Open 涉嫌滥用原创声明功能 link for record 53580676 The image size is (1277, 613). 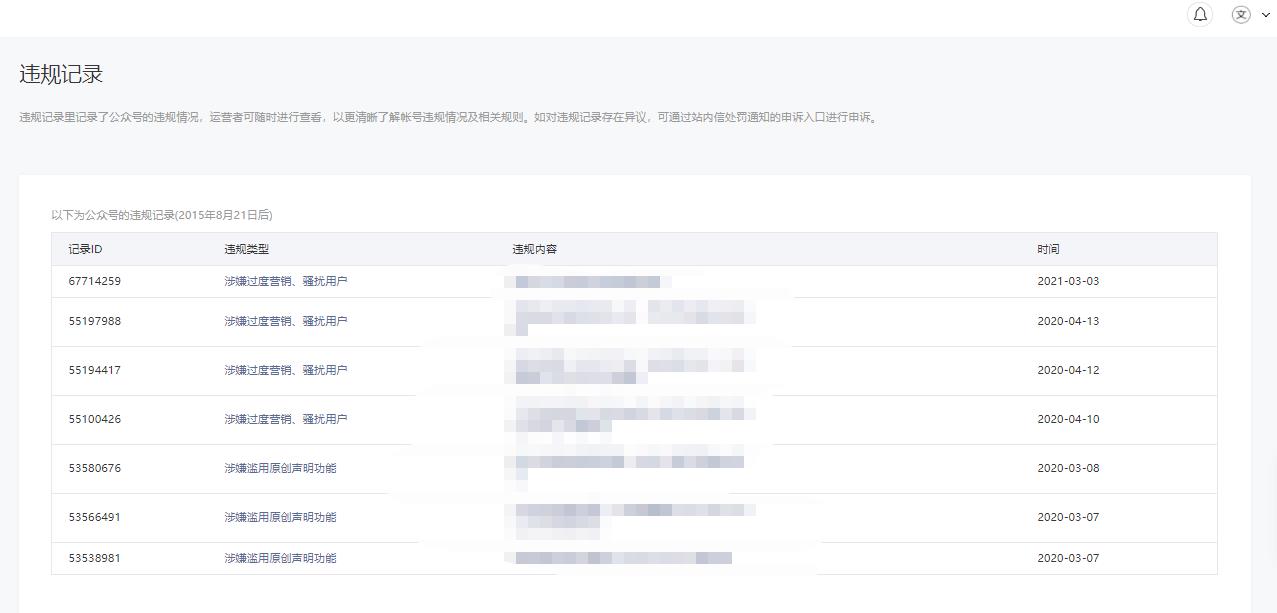[x=280, y=468]
